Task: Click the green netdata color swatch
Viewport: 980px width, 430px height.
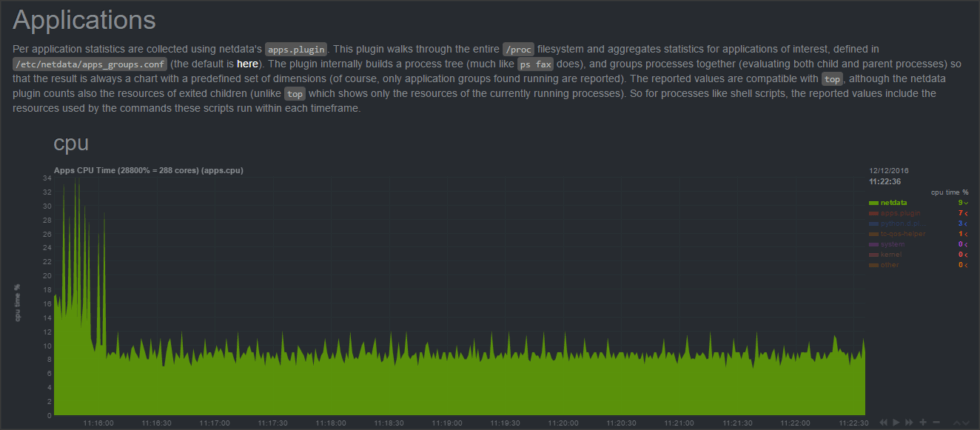Action: pyautogui.click(x=873, y=202)
